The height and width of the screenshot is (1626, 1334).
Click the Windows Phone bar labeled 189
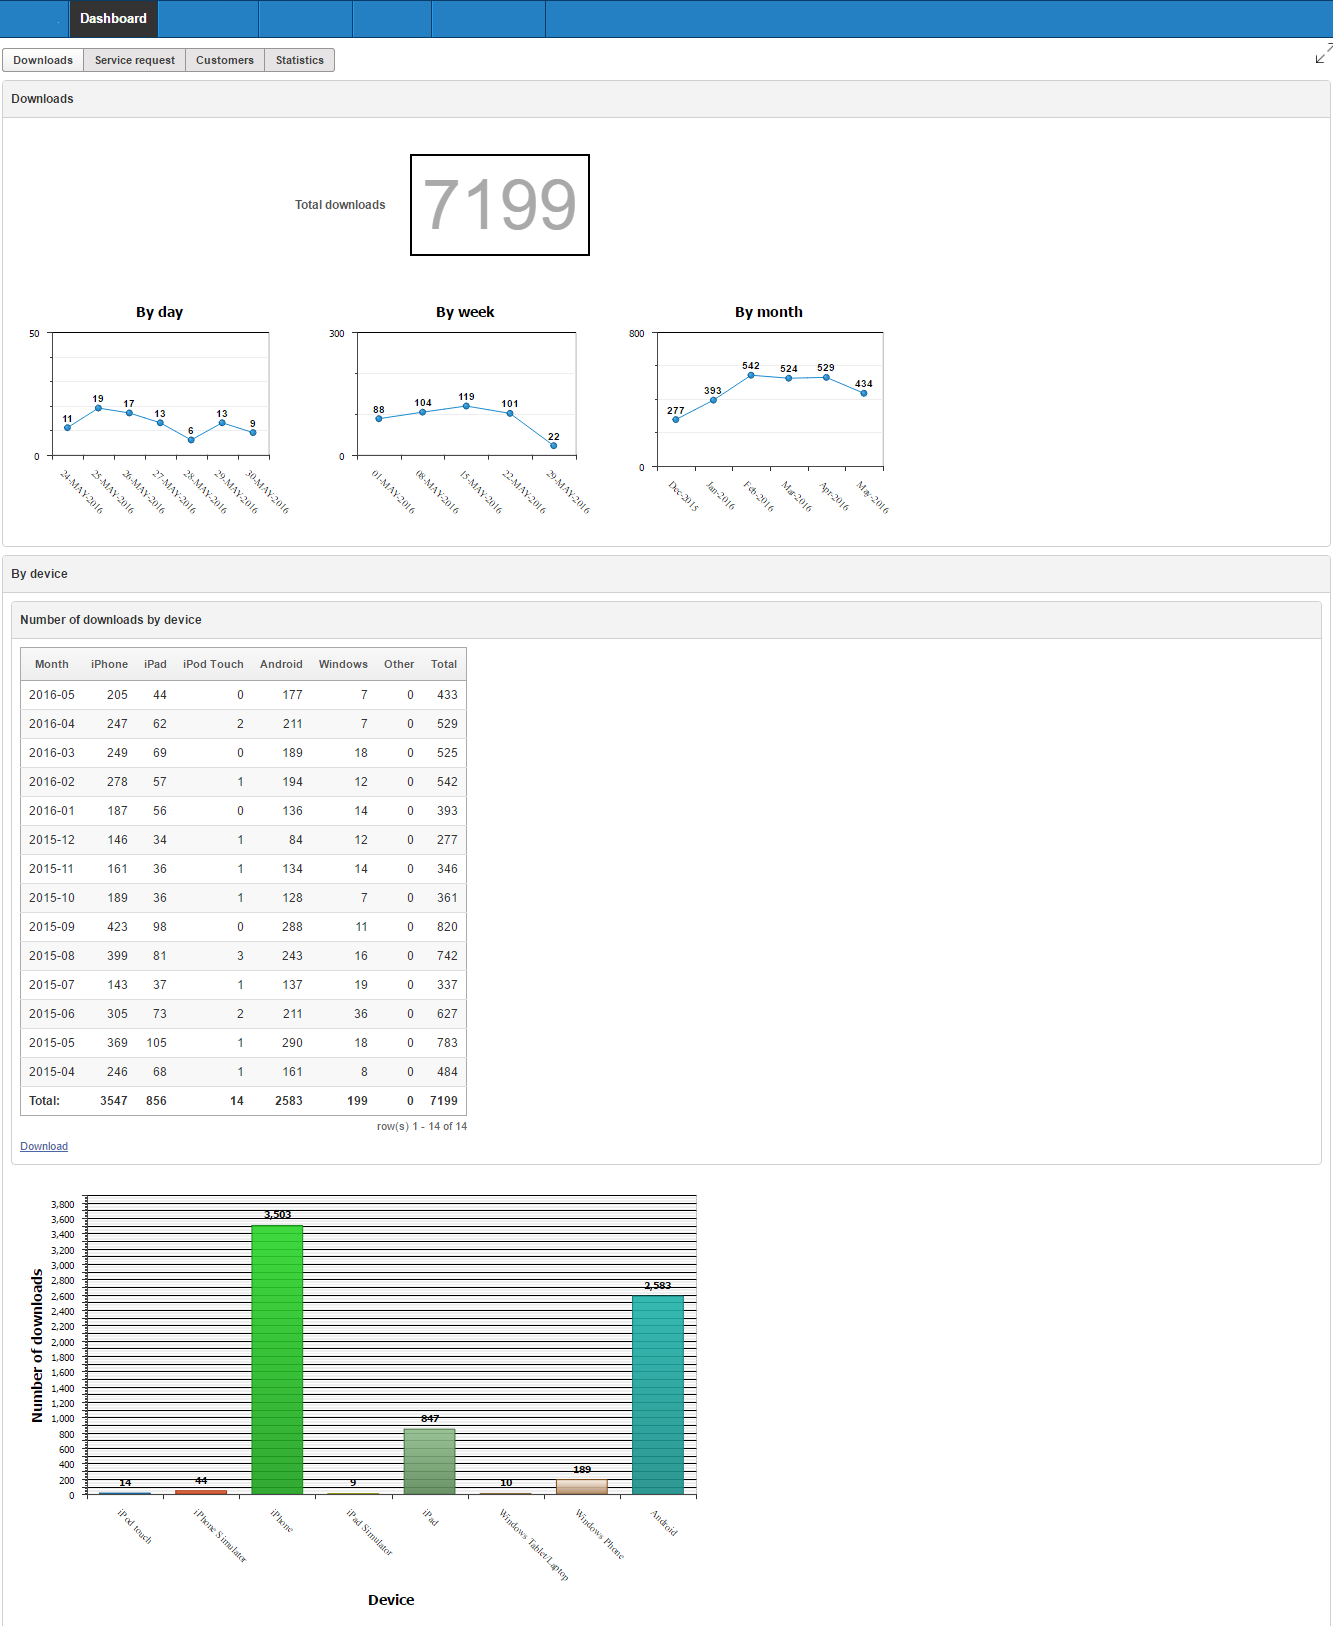tap(582, 1487)
